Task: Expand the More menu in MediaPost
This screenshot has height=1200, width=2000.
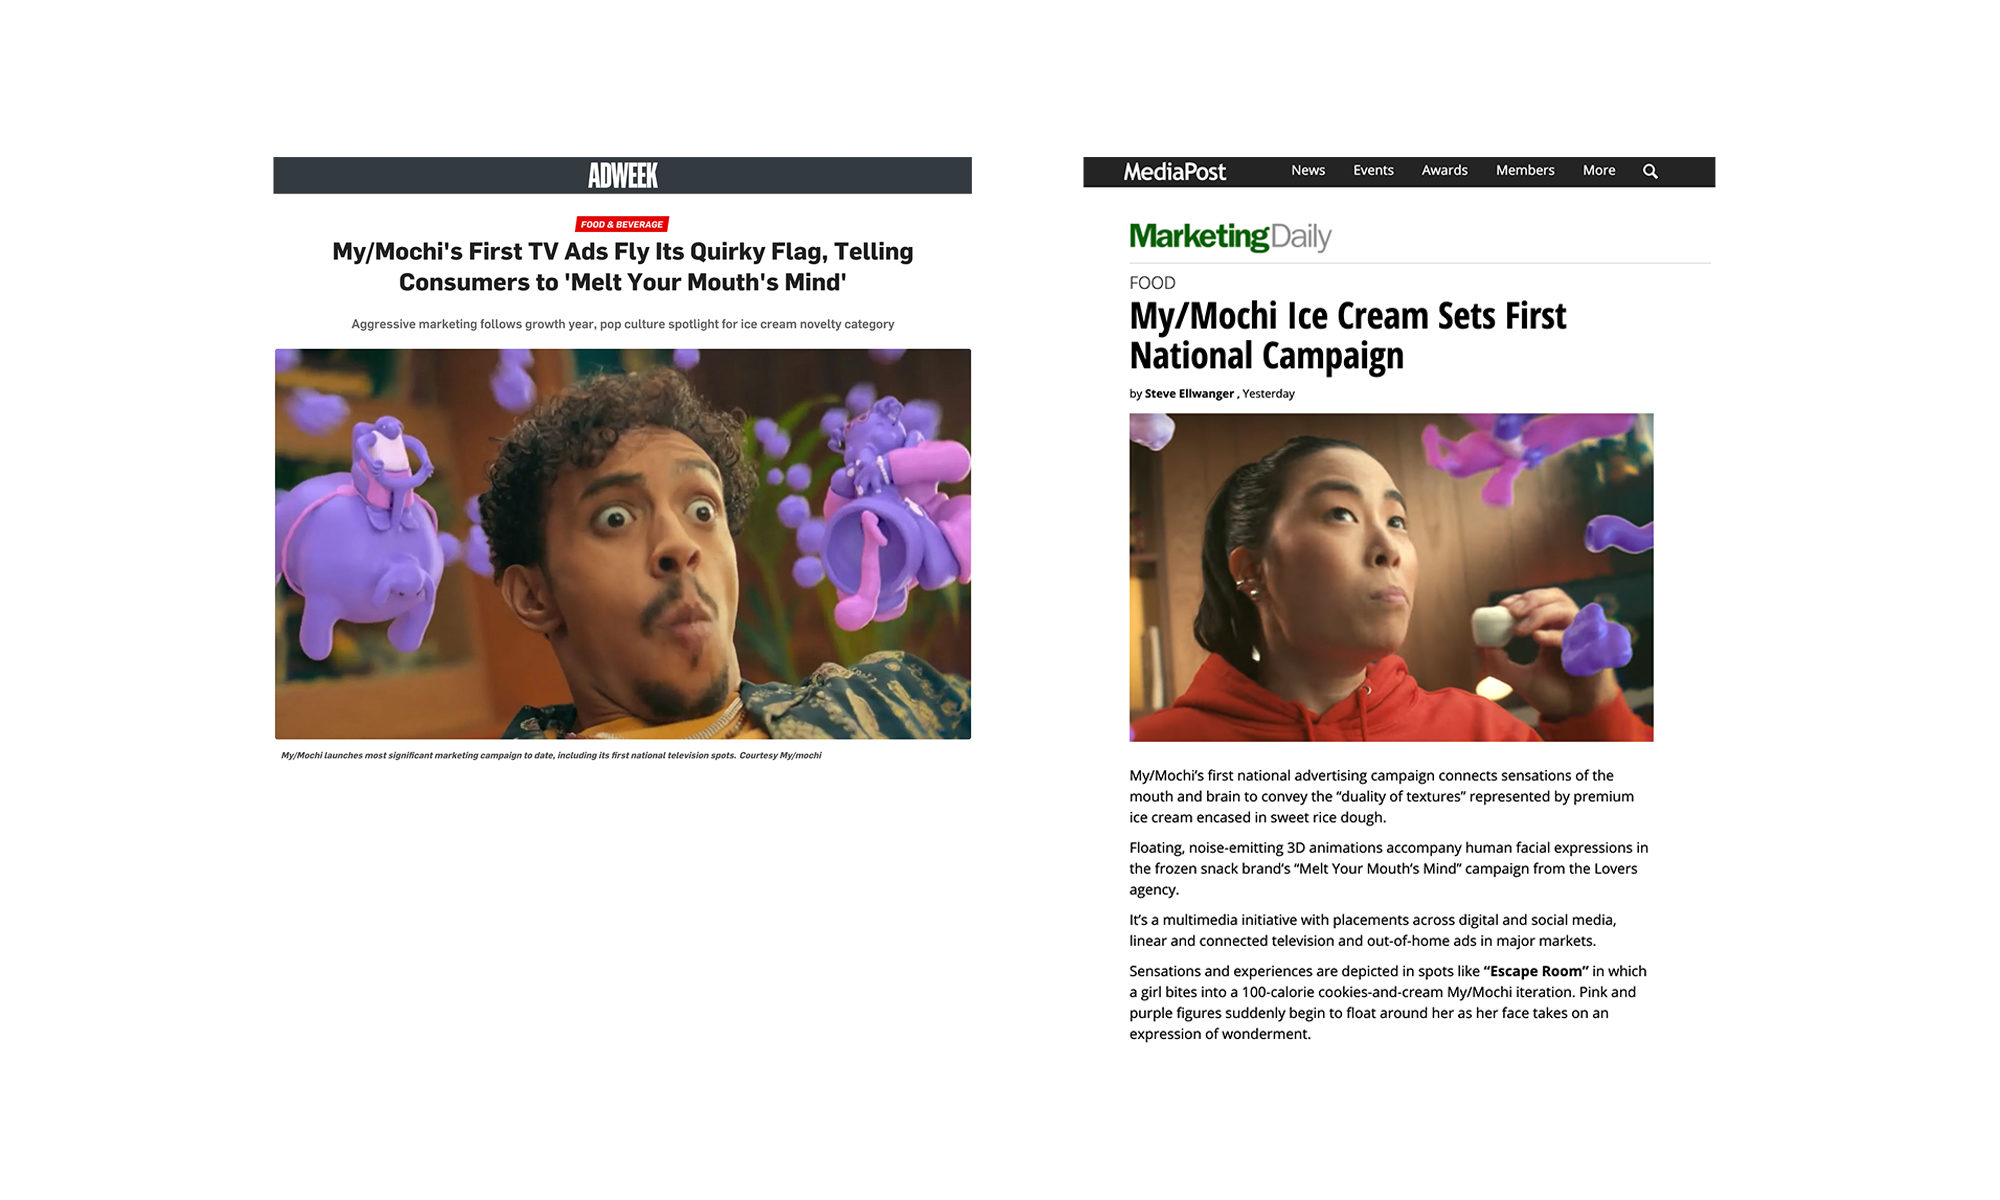Action: click(1598, 170)
